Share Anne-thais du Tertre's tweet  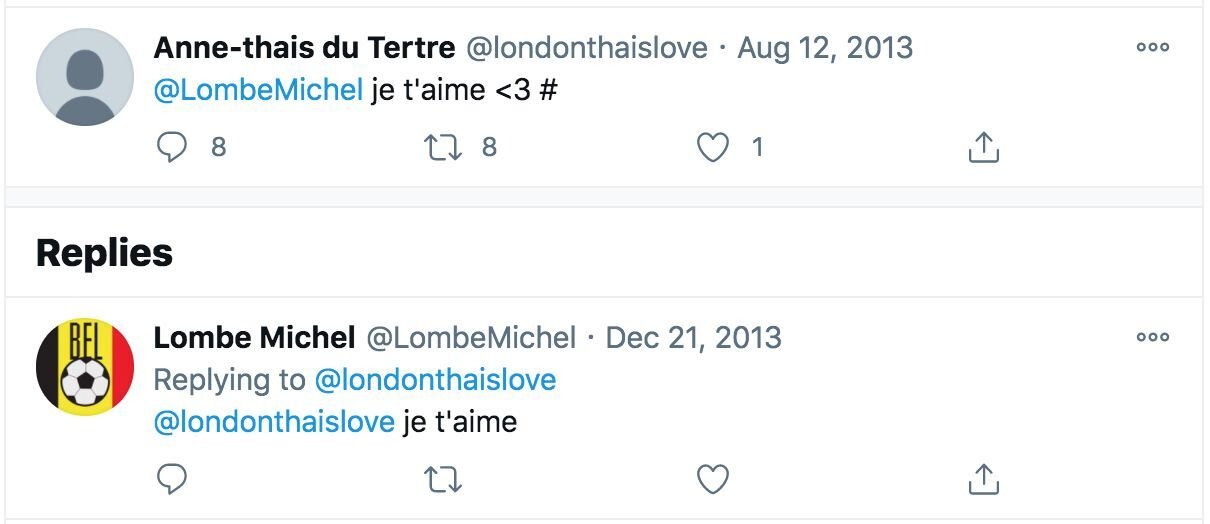click(984, 148)
